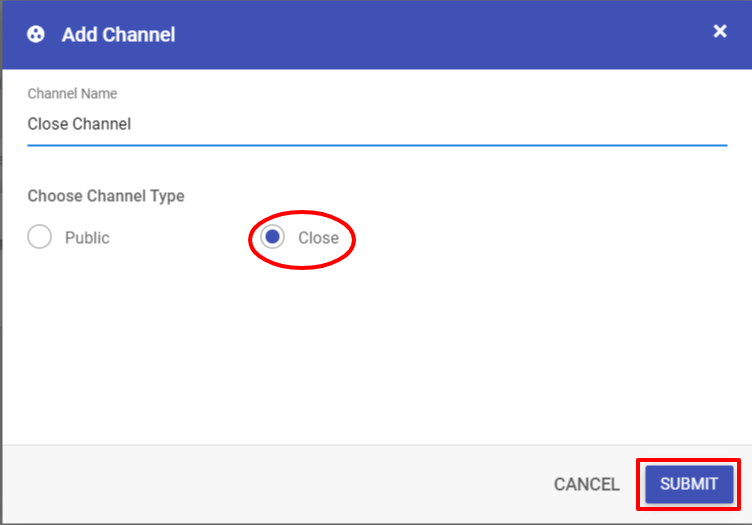752x525 pixels.
Task: Click the Public radio label text
Action: [87, 238]
